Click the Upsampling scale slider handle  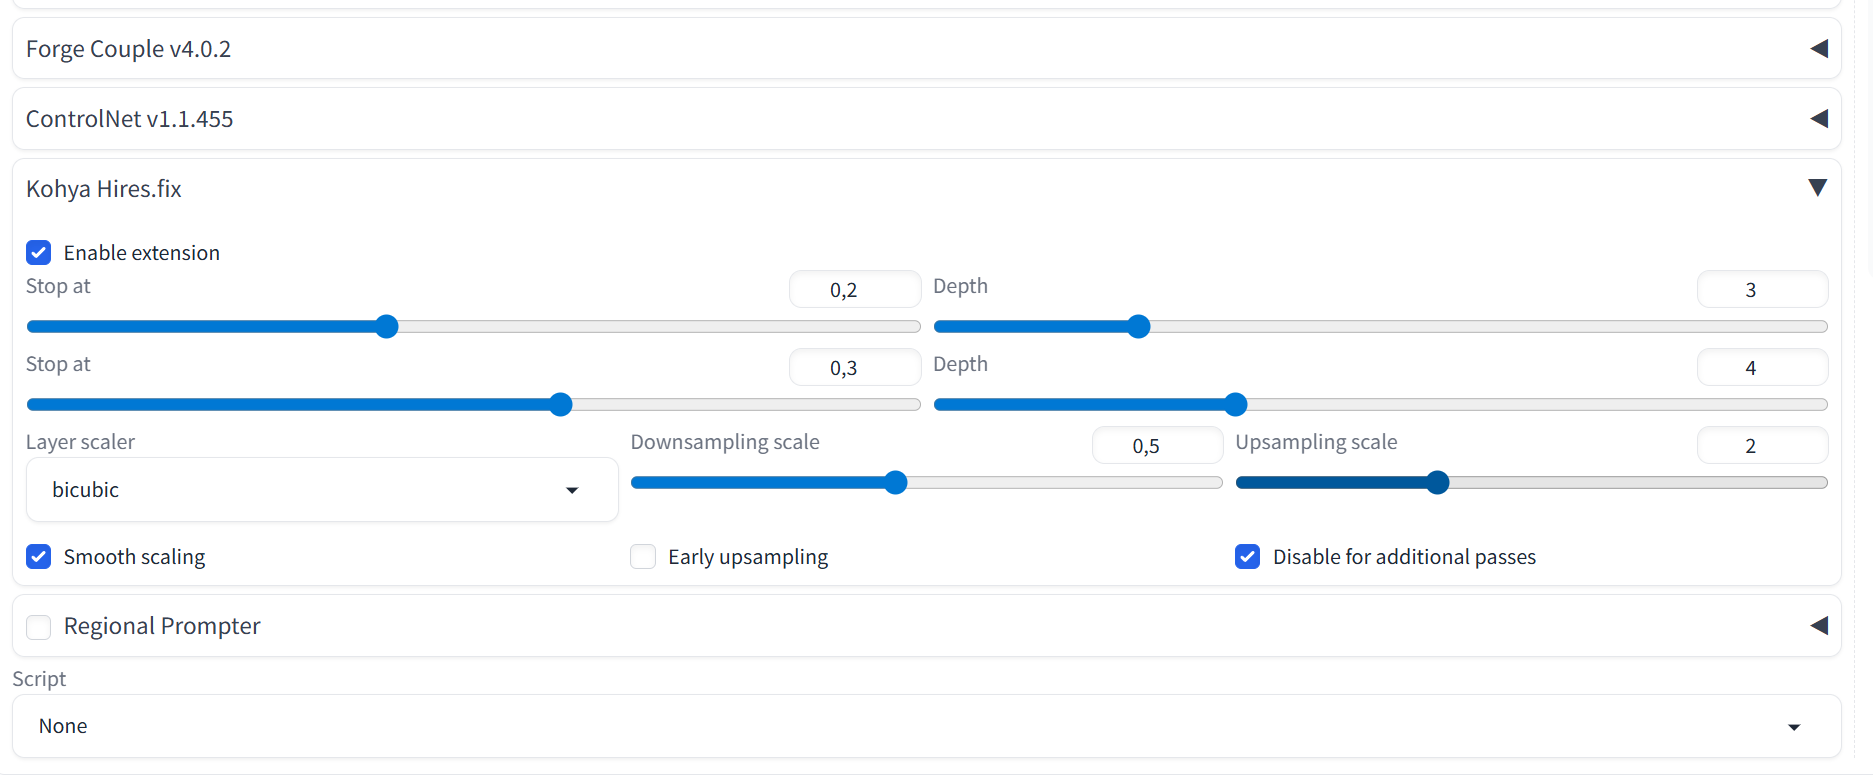(x=1438, y=483)
